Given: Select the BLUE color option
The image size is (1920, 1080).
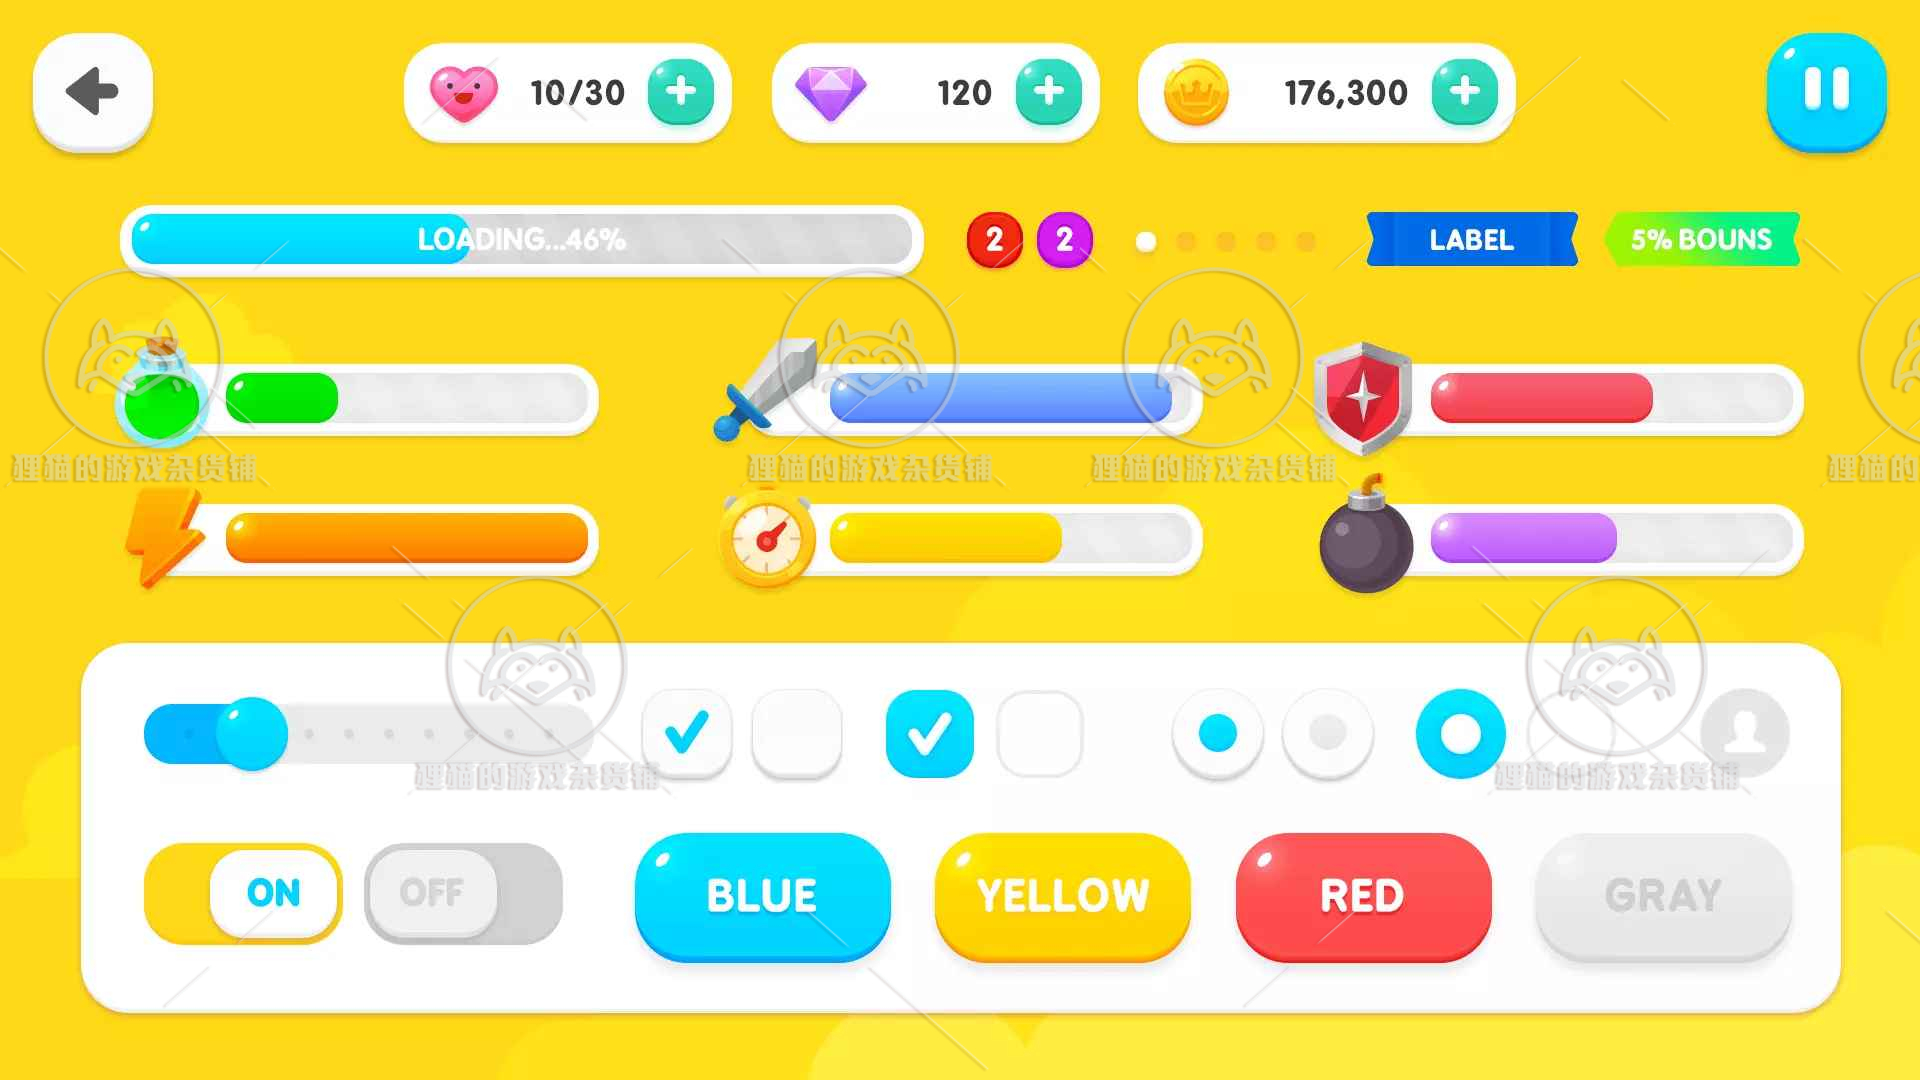Looking at the screenshot, I should [x=760, y=894].
